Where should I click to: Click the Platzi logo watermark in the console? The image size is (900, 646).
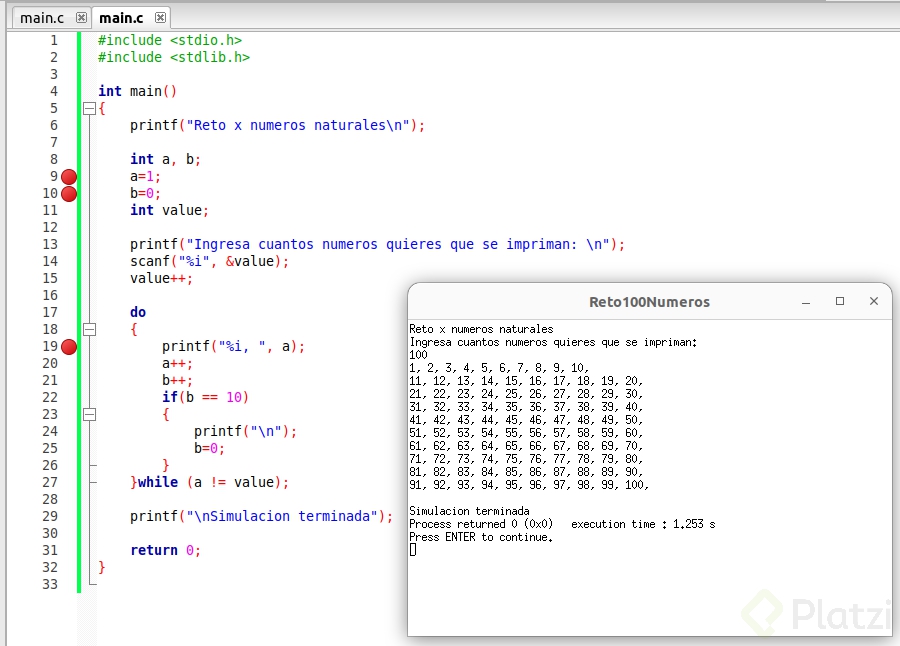click(x=800, y=611)
